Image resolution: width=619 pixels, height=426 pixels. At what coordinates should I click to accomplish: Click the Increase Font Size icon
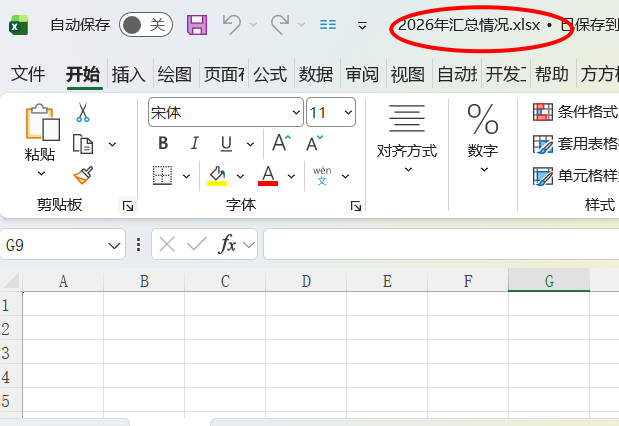click(x=283, y=143)
